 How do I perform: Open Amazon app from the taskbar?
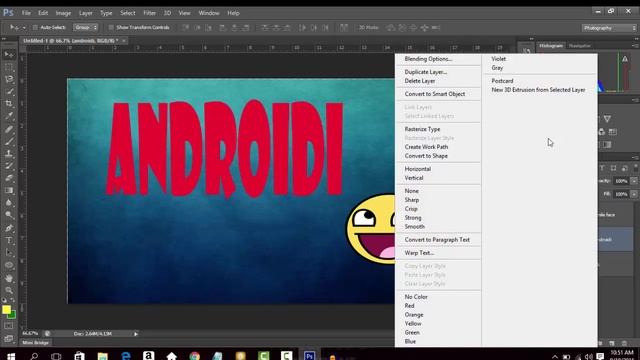[149, 356]
